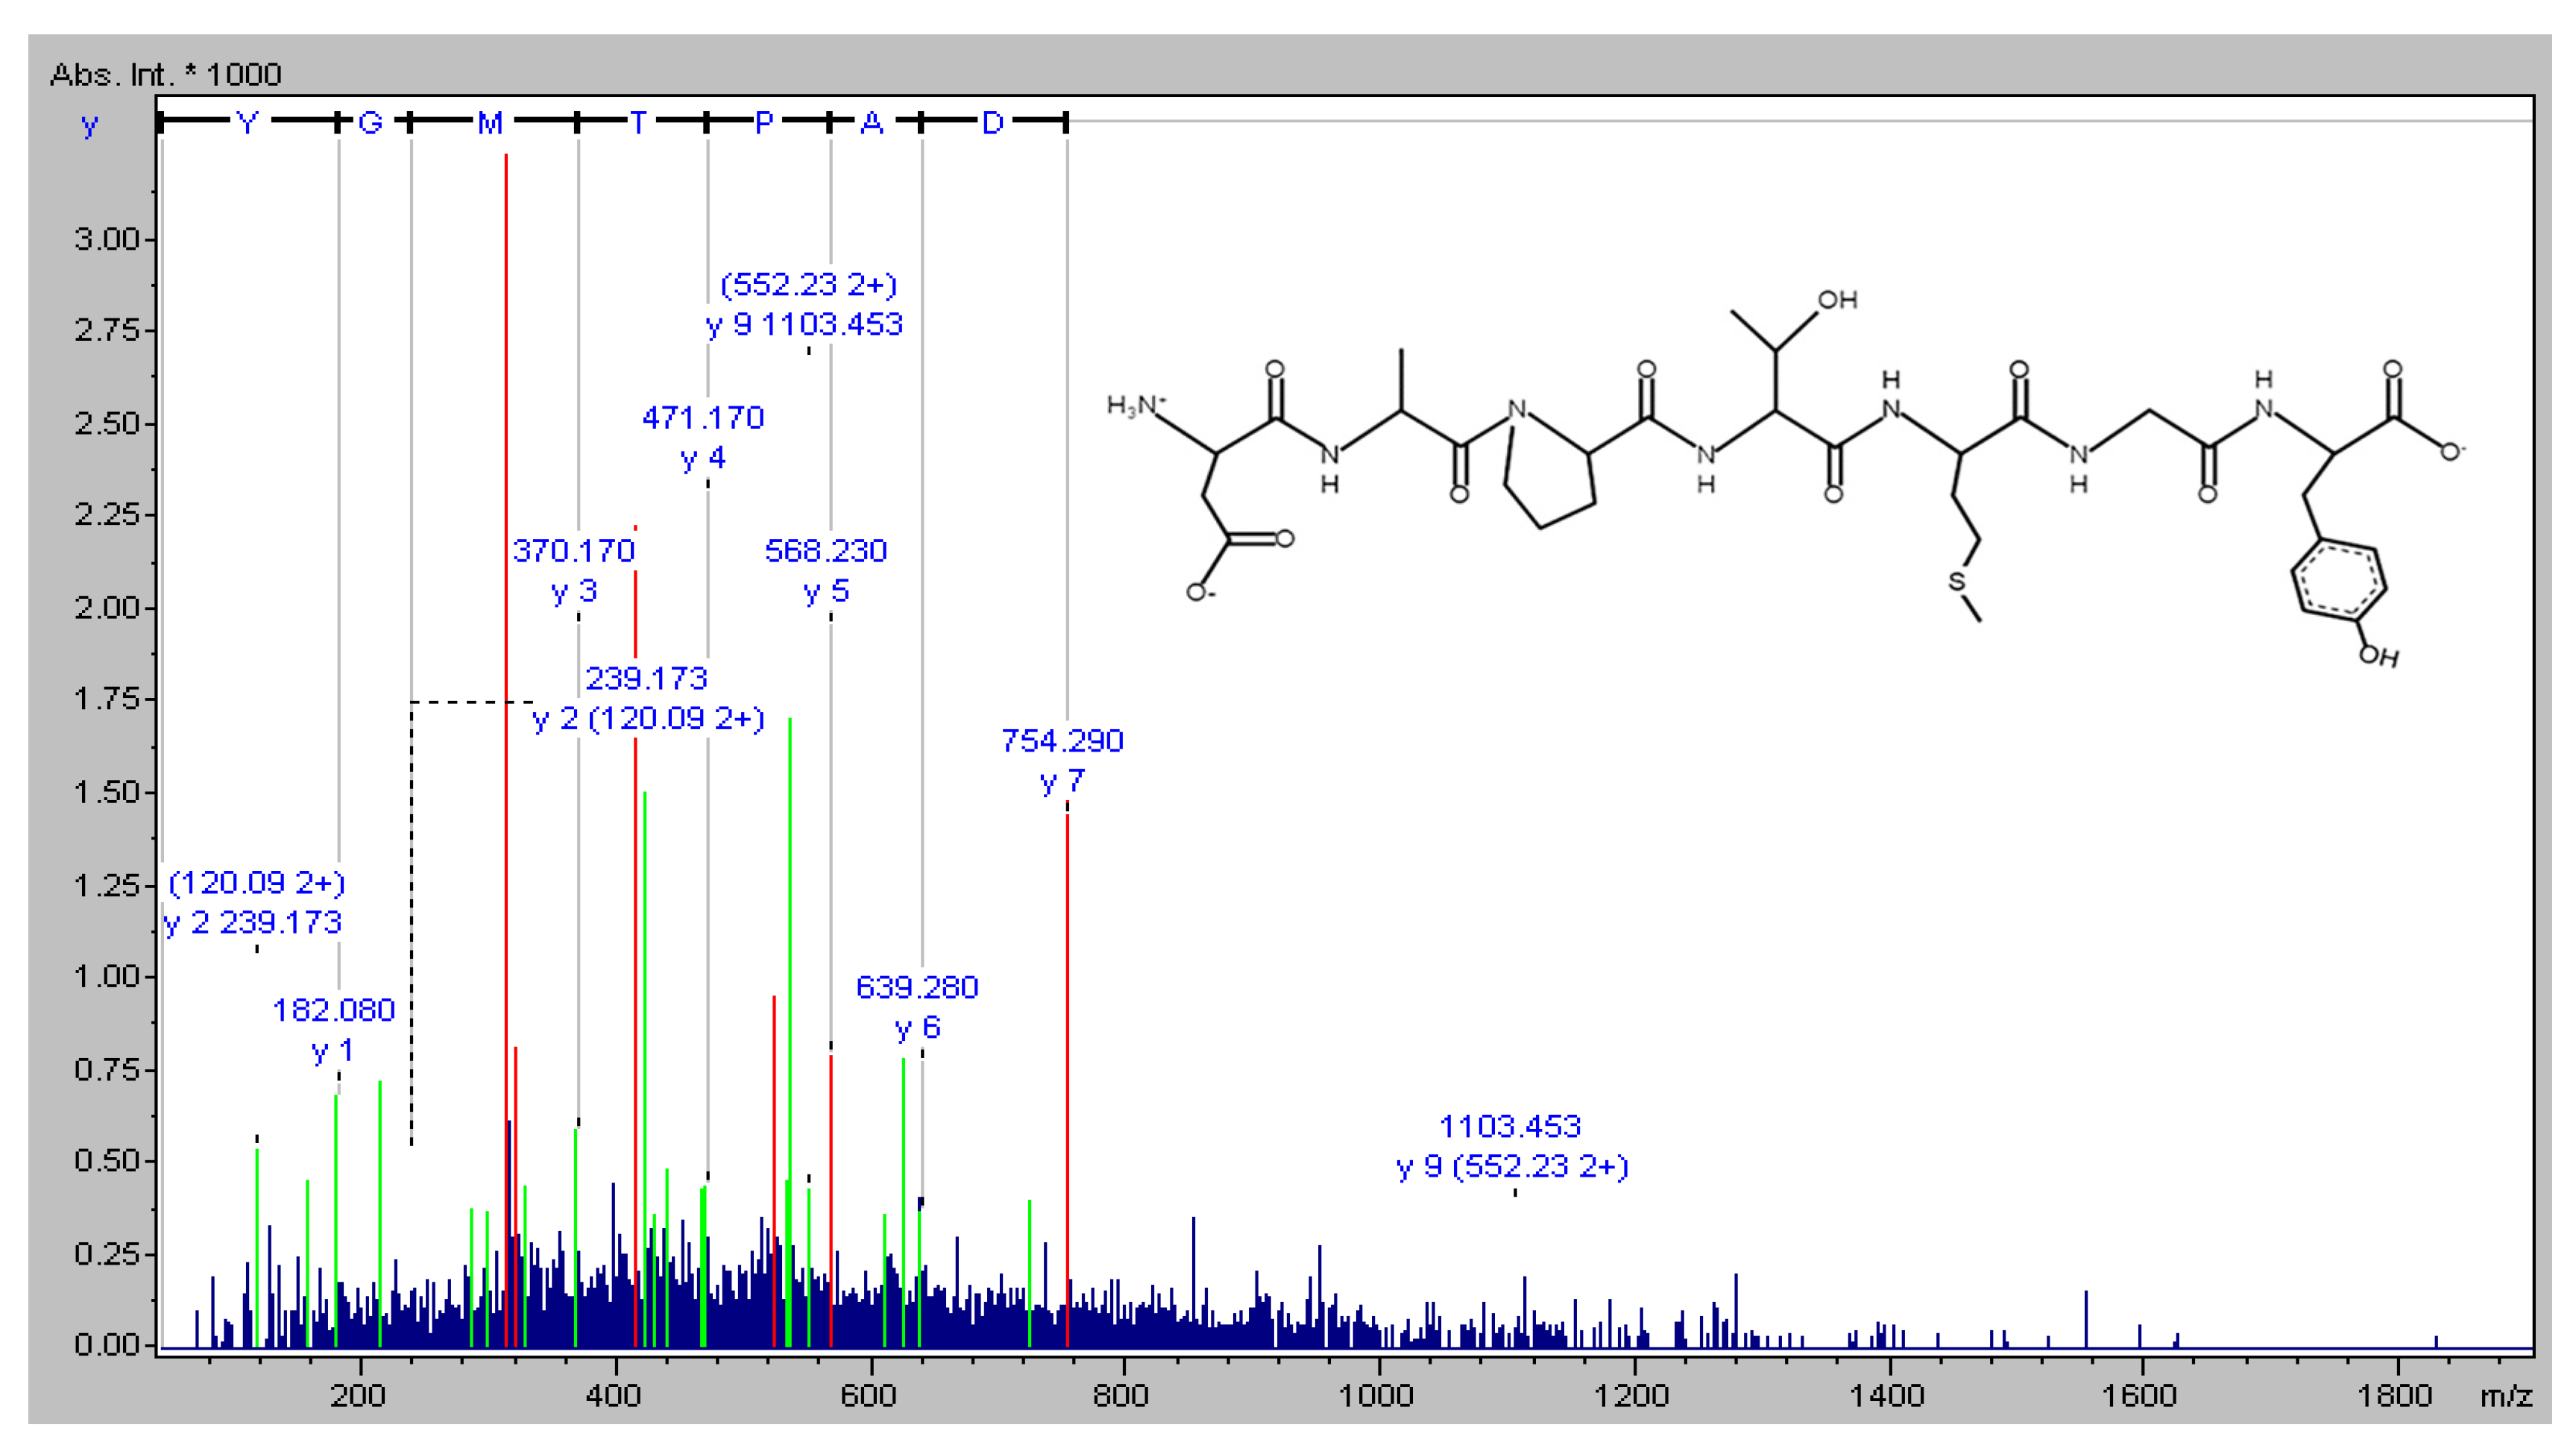Click the Abs. Int. * 1000 axis title

tap(166, 74)
